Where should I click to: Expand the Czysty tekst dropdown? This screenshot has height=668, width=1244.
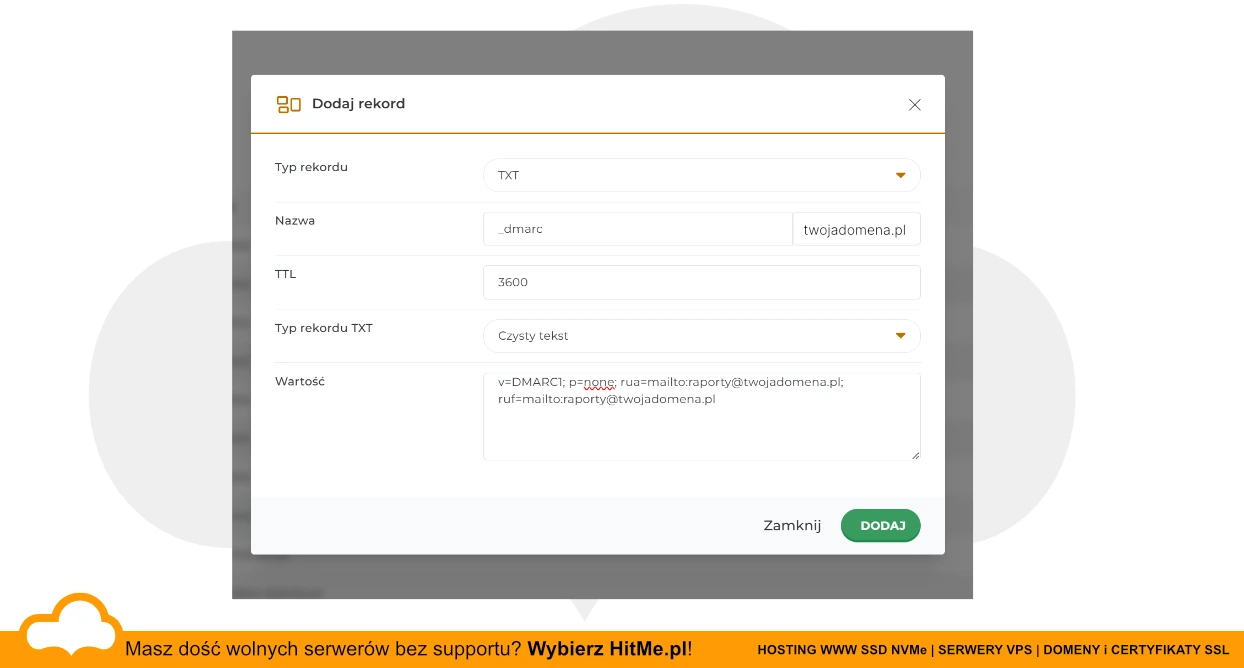(x=701, y=336)
